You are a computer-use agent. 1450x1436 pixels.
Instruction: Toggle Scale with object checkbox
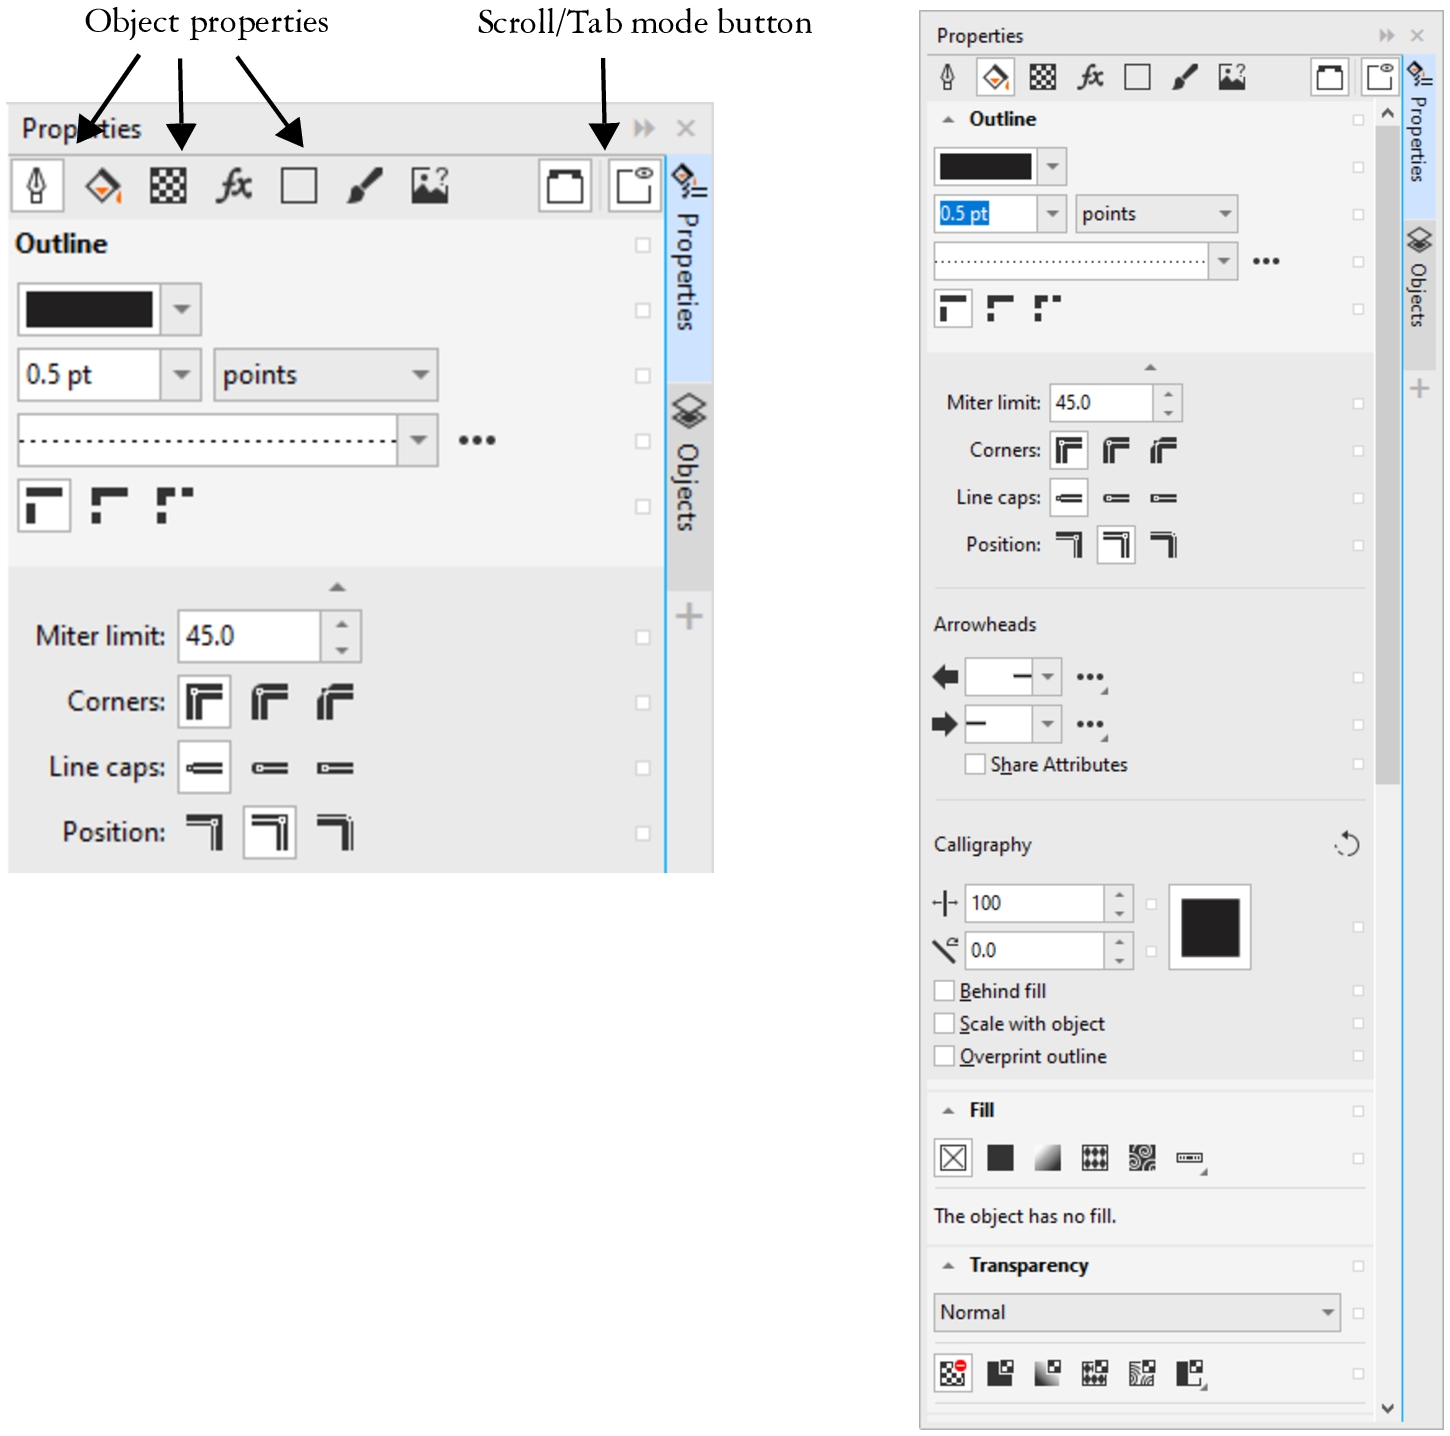(944, 1024)
